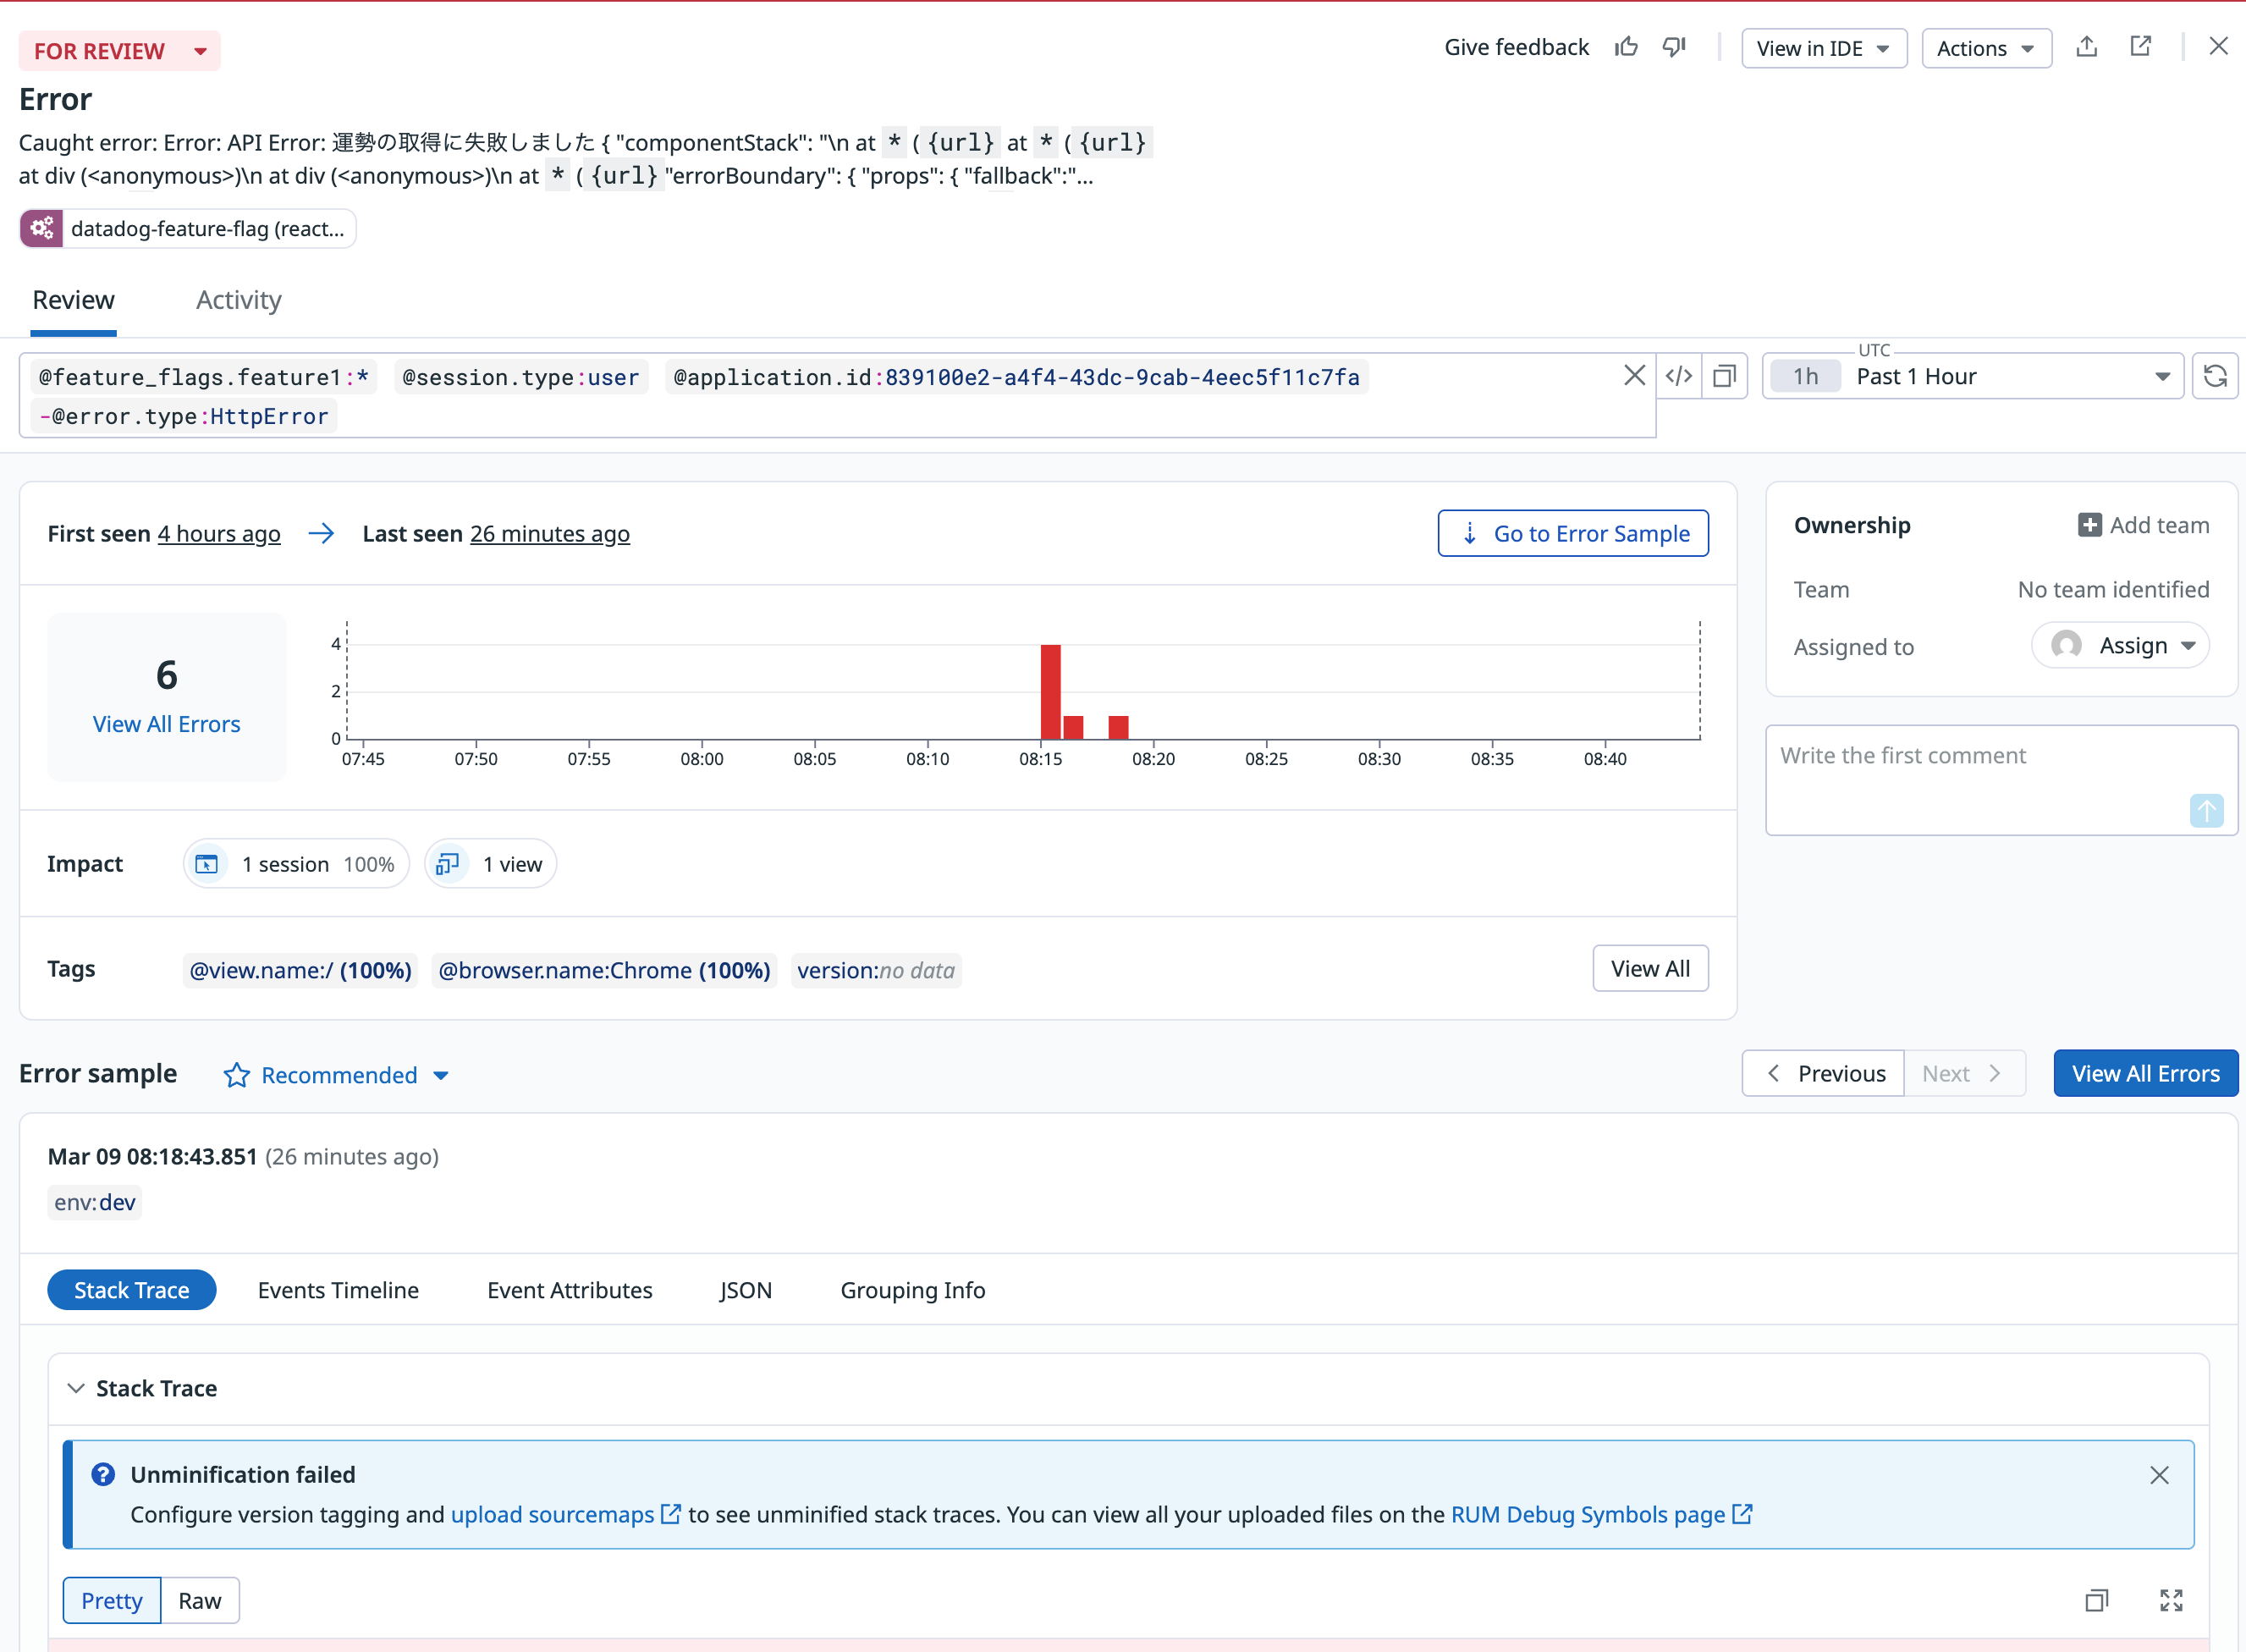Viewport: 2246px width, 1652px height.
Task: Collapse the Stack Trace section
Action: click(76, 1388)
